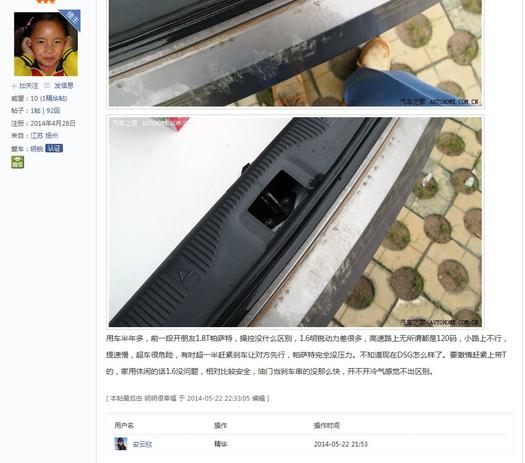This screenshot has height=463, width=525.
Task: Click the plus icon beside 加关注
Action: pos(14,86)
